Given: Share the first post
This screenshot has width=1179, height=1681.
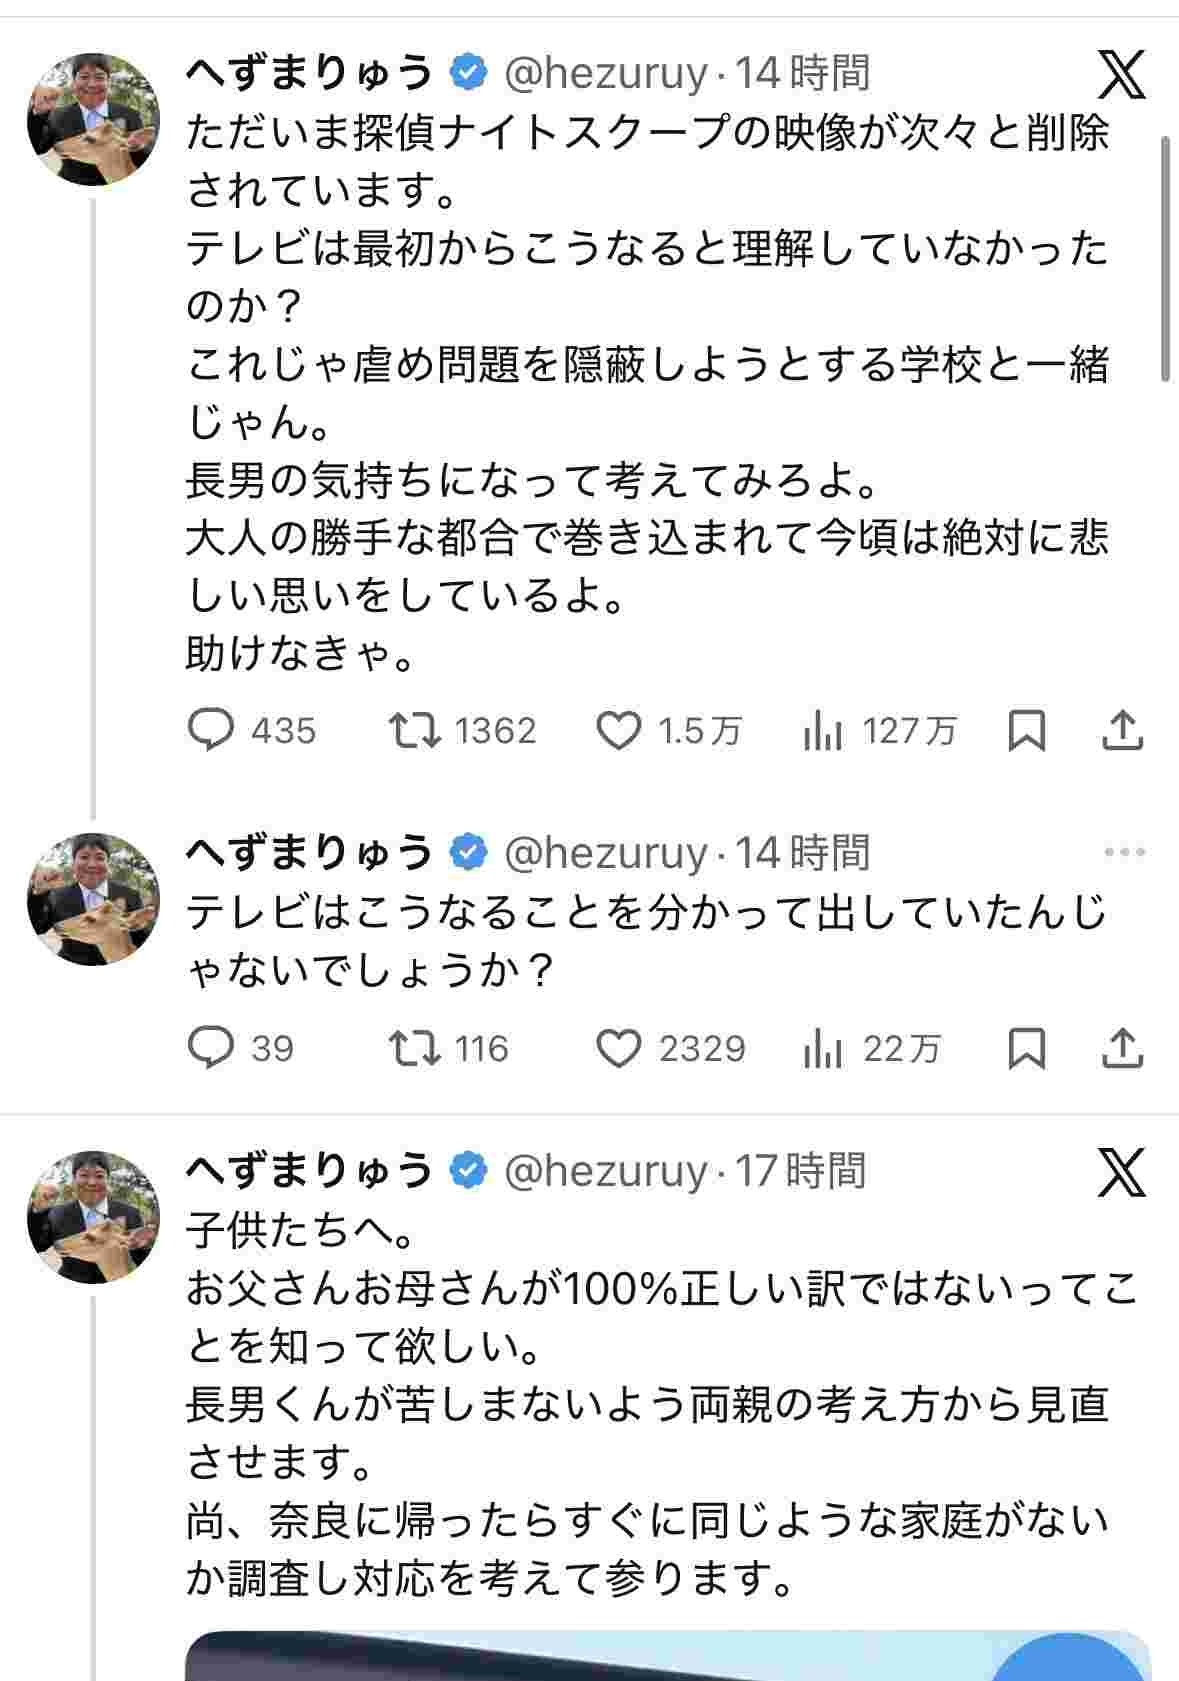Looking at the screenshot, I should pos(1122,731).
